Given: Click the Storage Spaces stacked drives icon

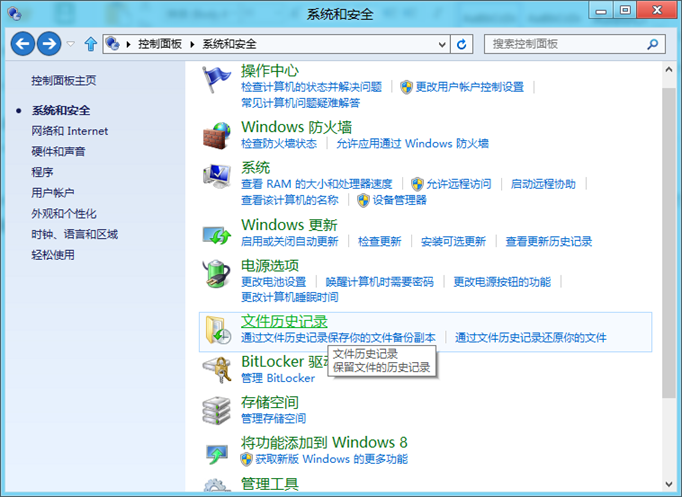Looking at the screenshot, I should [217, 410].
